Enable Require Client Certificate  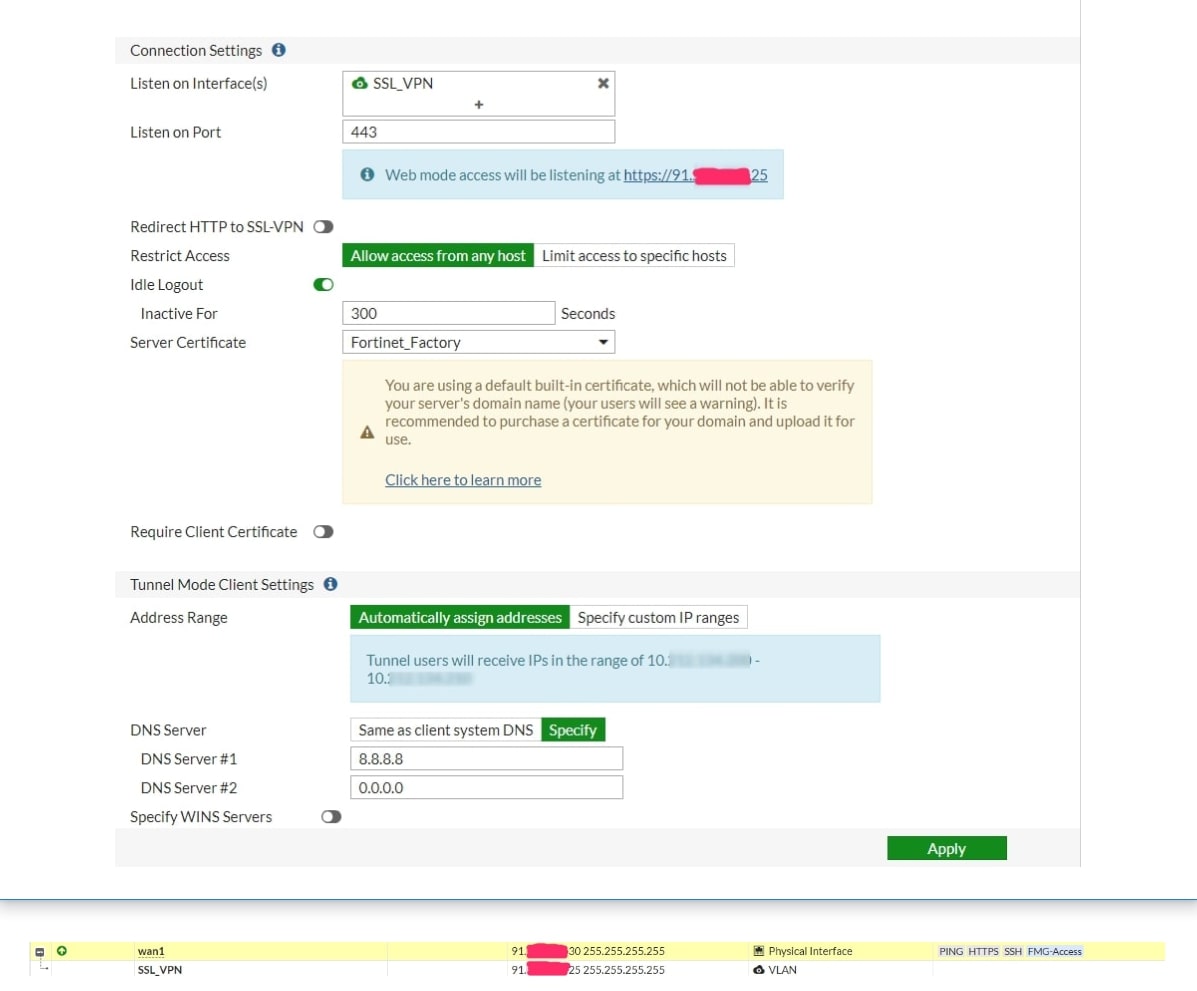(323, 532)
